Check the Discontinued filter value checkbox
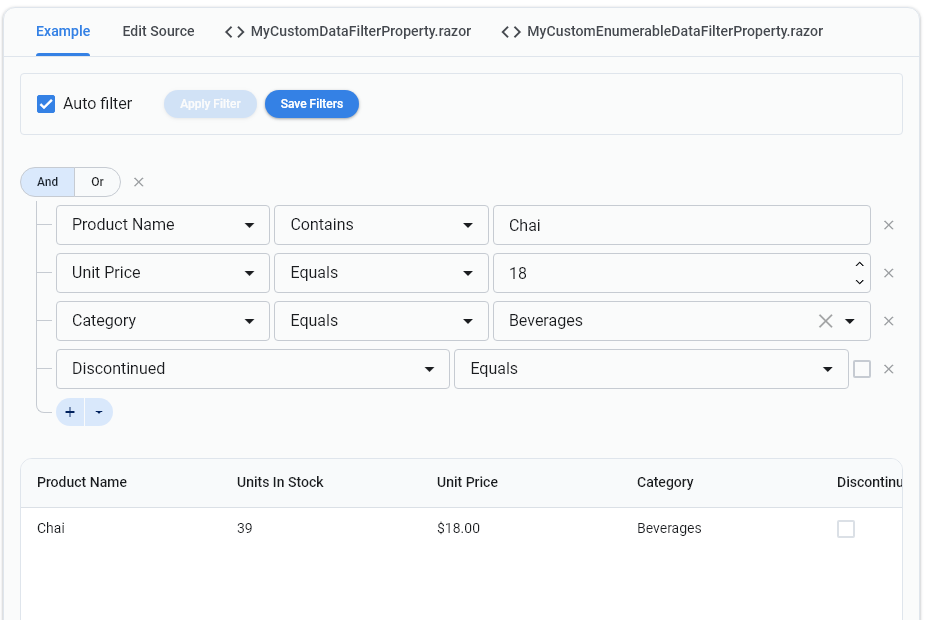This screenshot has width=928, height=620. 861,368
